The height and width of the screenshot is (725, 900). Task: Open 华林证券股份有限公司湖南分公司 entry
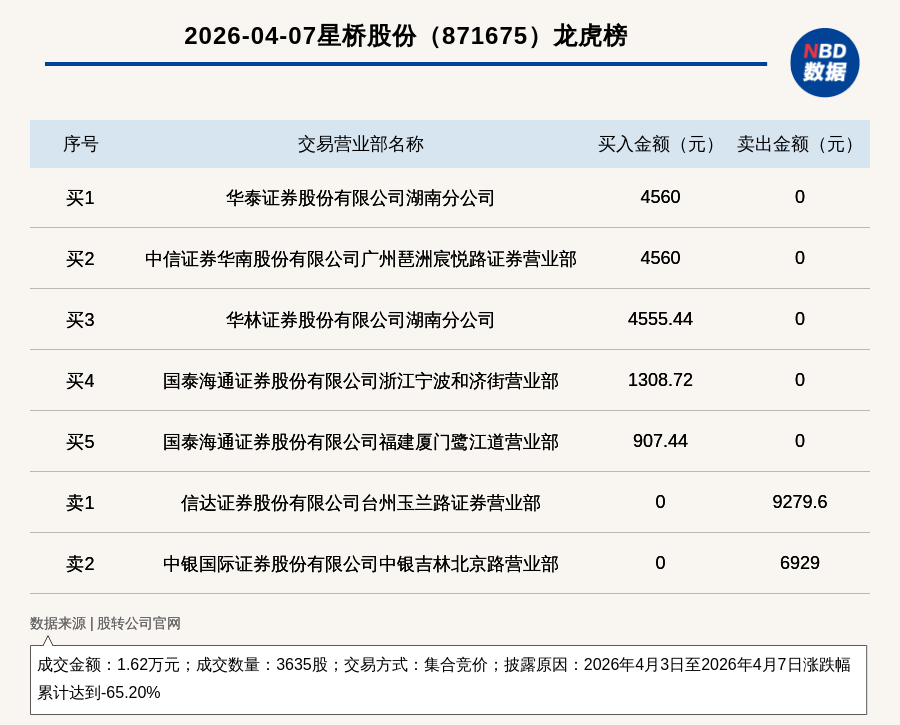point(360,320)
